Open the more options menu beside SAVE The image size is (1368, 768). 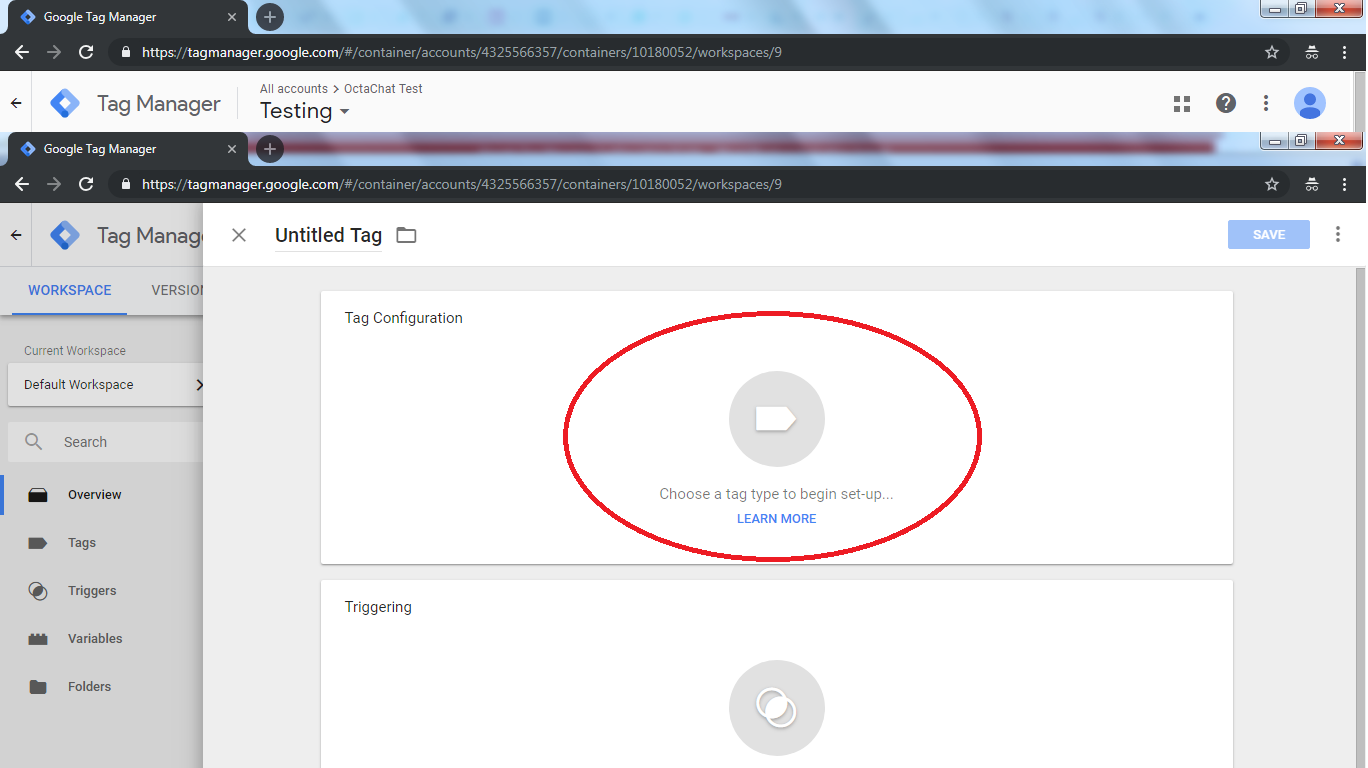click(1338, 234)
